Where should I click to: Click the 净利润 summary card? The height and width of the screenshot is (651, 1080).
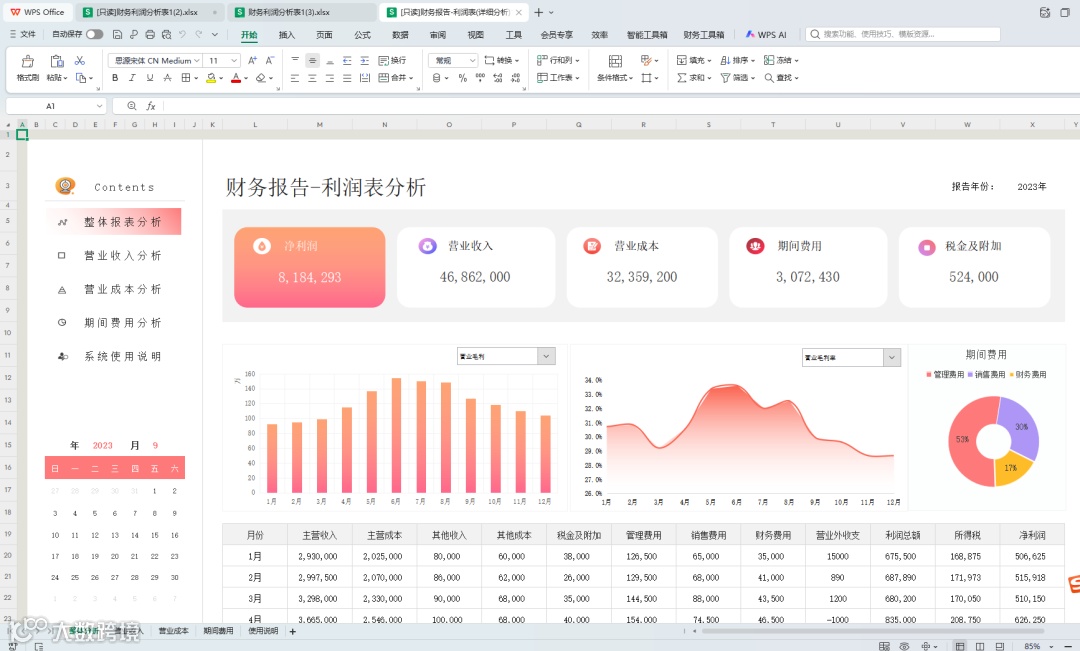[x=309, y=267]
